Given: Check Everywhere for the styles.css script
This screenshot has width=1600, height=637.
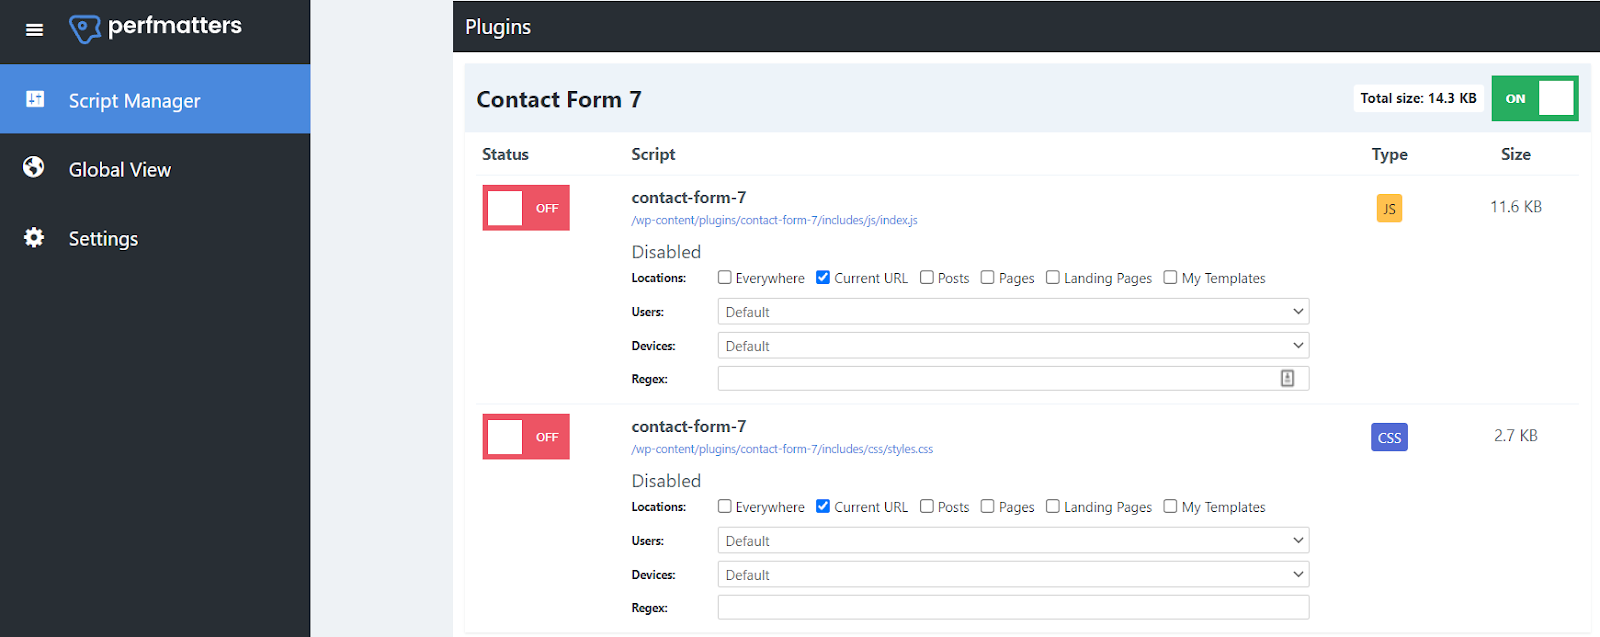Looking at the screenshot, I should [725, 506].
